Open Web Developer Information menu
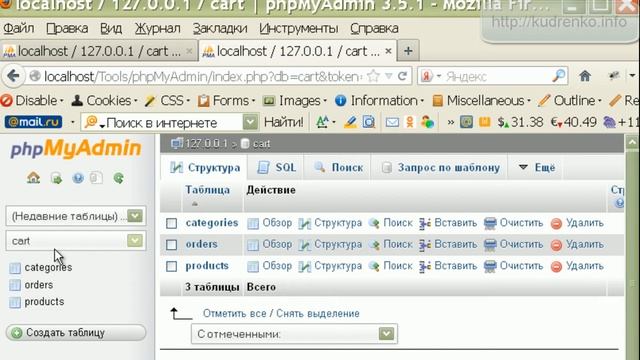Image resolution: width=640 pixels, height=360 pixels. (x=379, y=100)
